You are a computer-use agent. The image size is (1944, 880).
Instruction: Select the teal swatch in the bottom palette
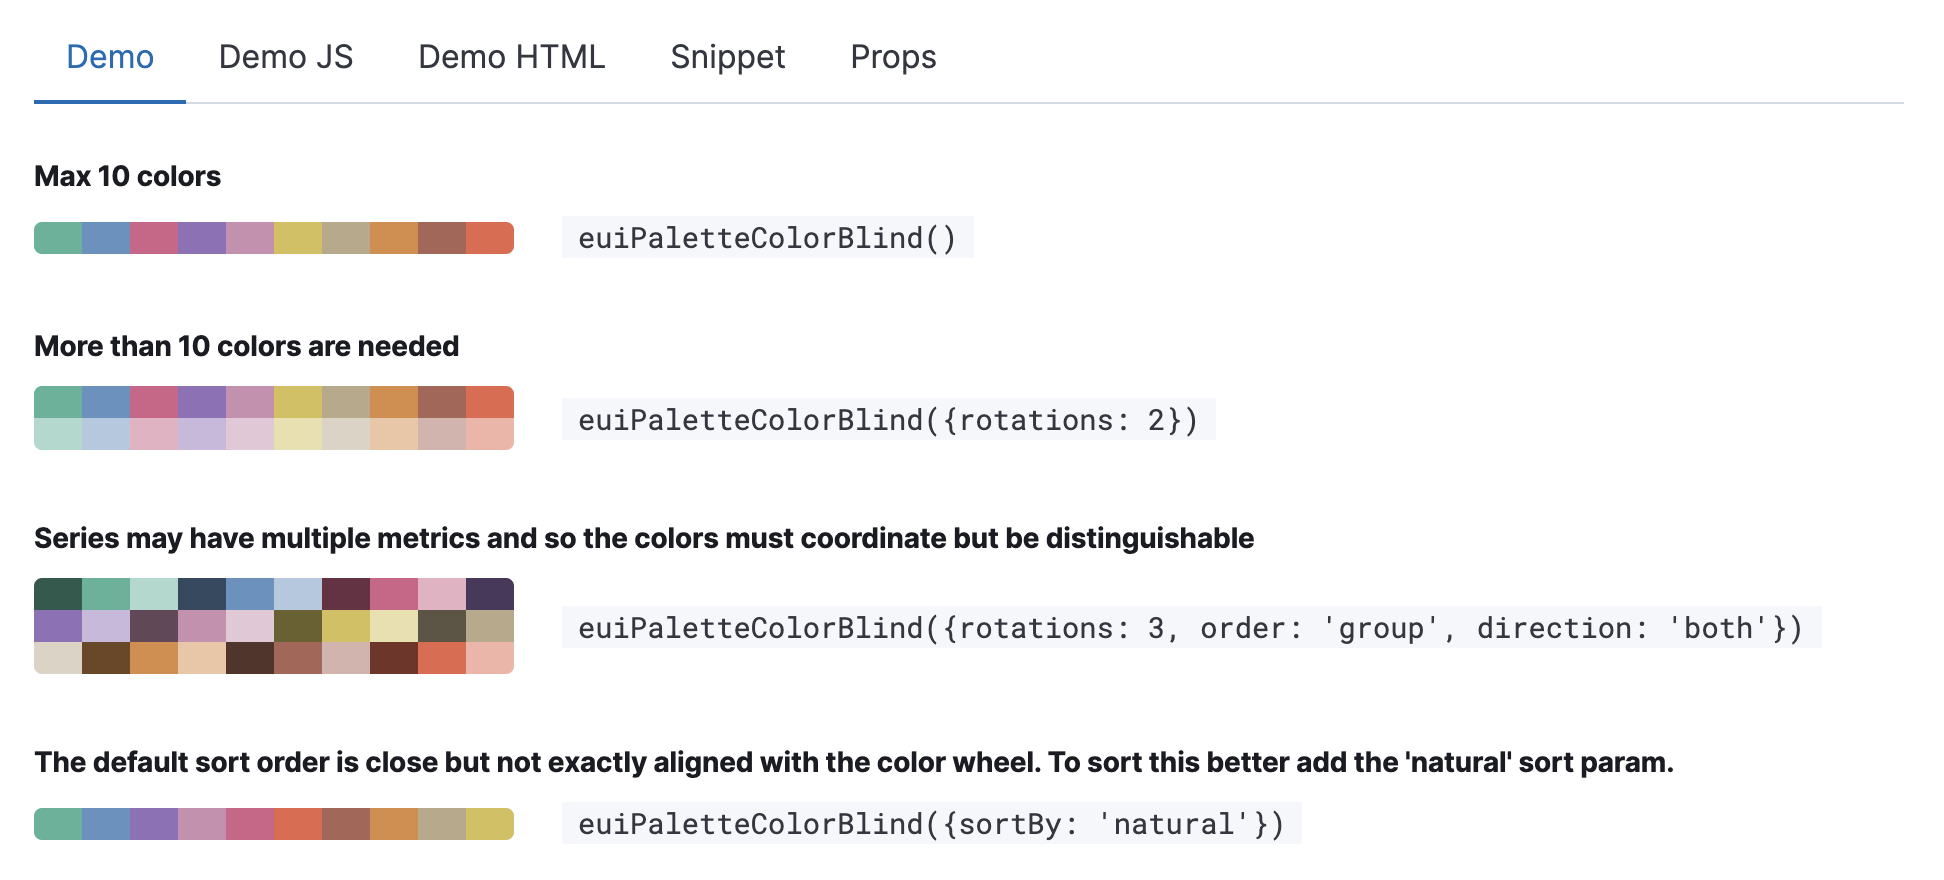58,825
